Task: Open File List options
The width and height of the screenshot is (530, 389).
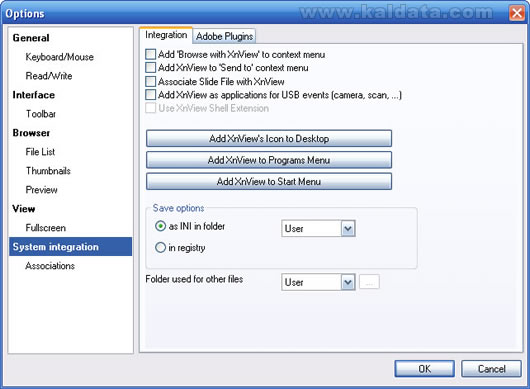Action: coord(40,152)
